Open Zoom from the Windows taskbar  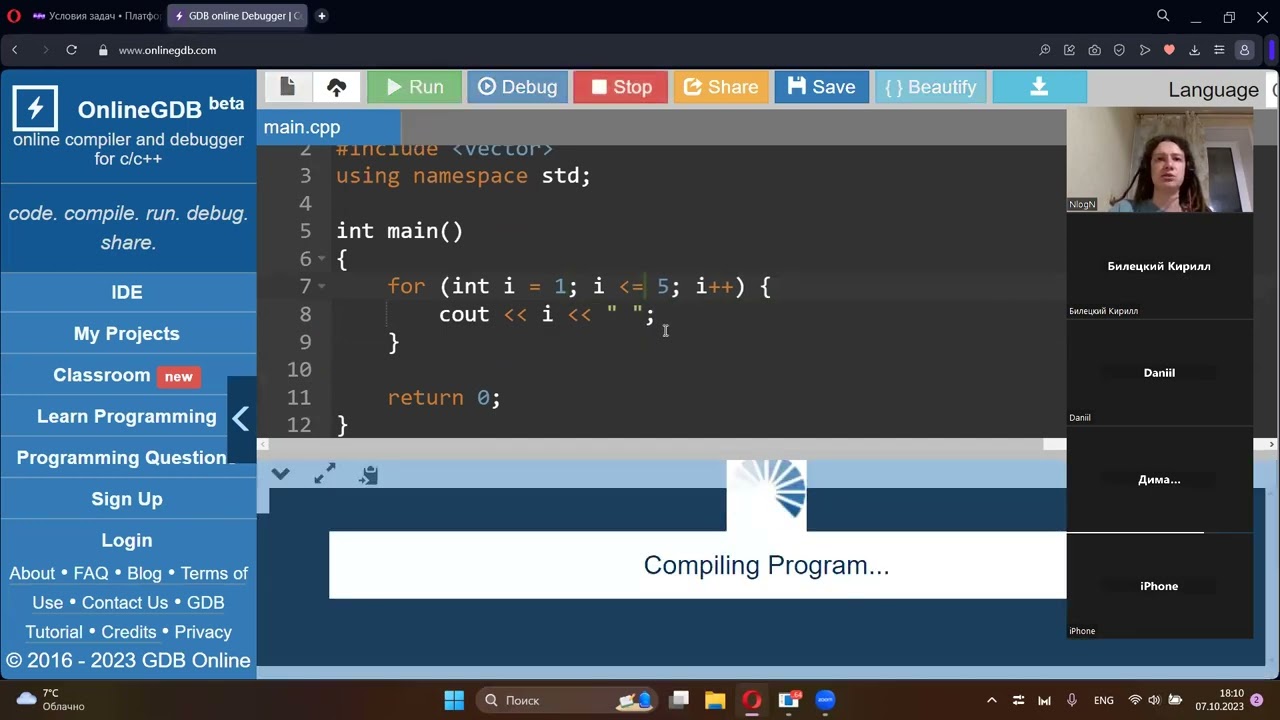[x=825, y=700]
